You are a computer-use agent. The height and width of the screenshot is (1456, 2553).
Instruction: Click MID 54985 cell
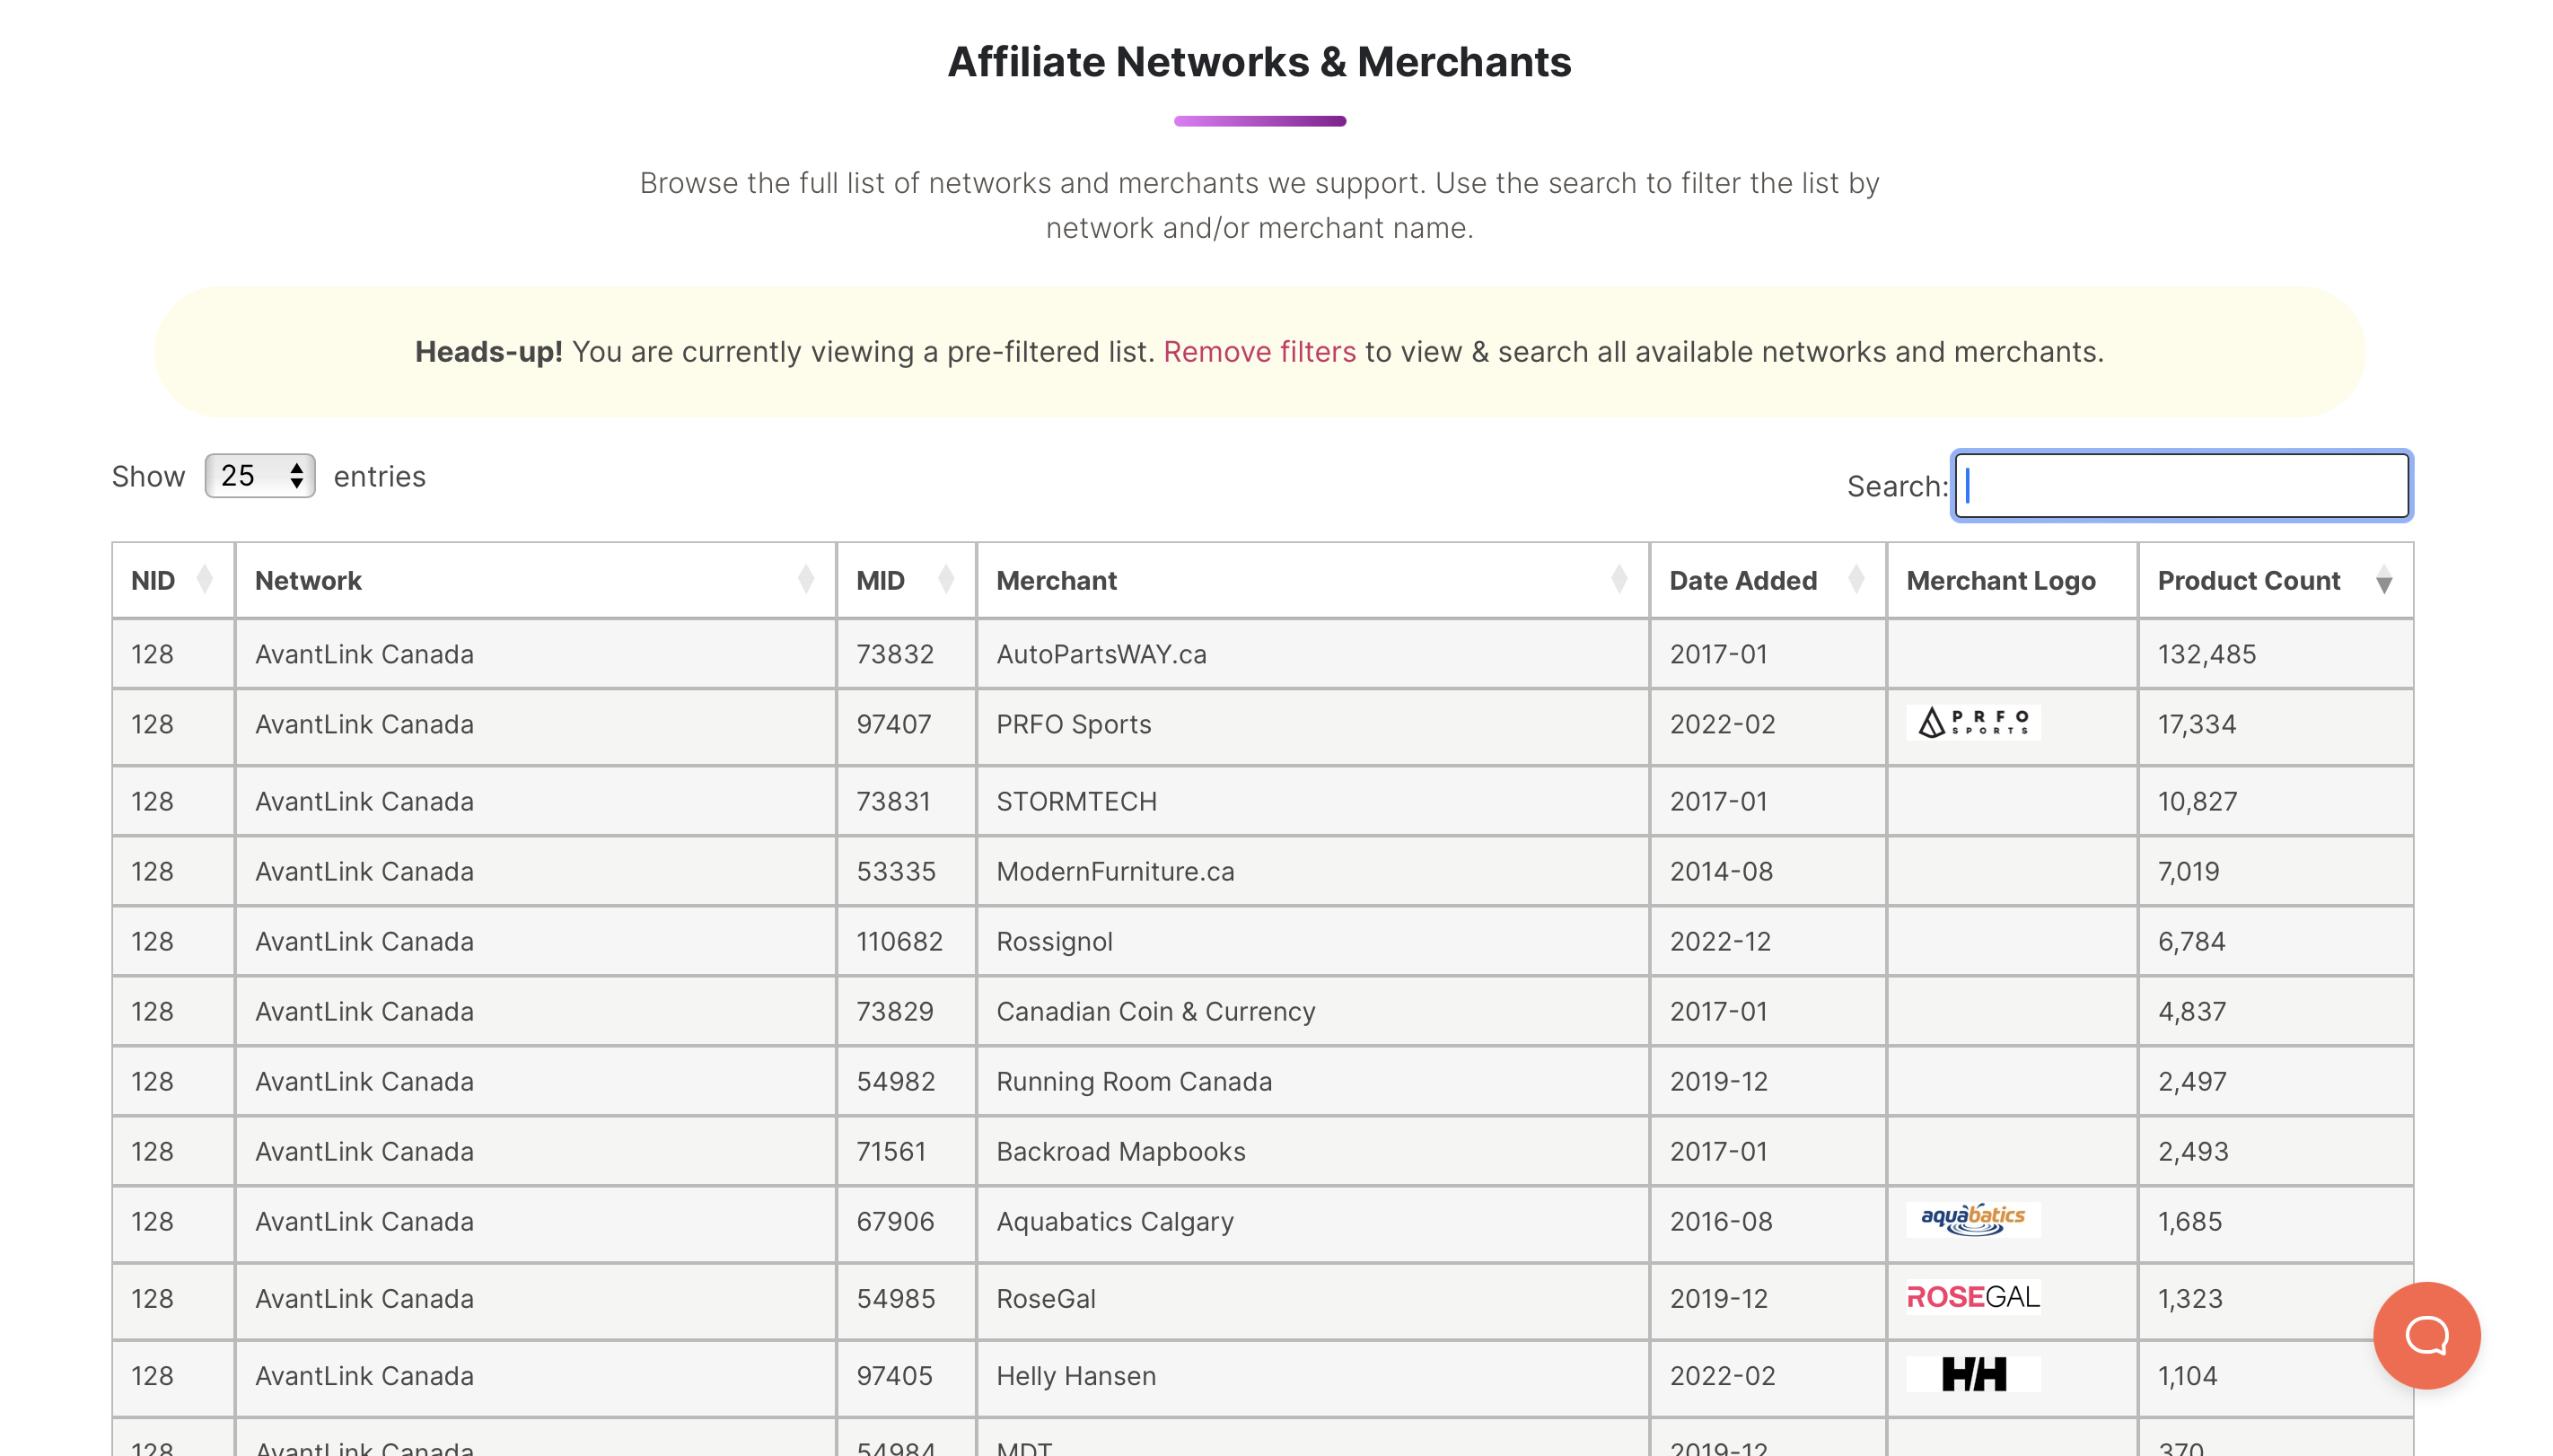tap(905, 1300)
